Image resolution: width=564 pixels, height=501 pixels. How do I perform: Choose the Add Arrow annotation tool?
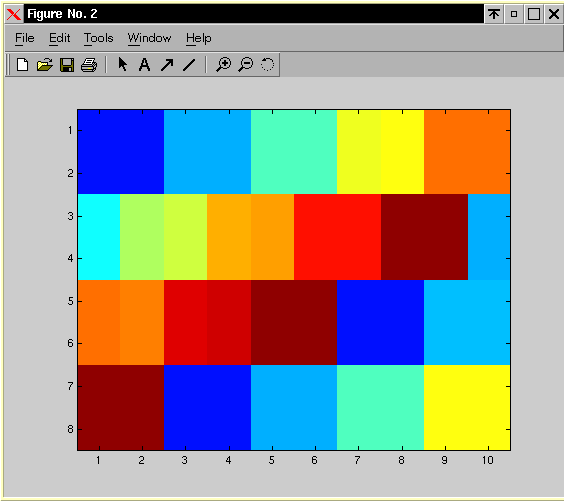(167, 65)
